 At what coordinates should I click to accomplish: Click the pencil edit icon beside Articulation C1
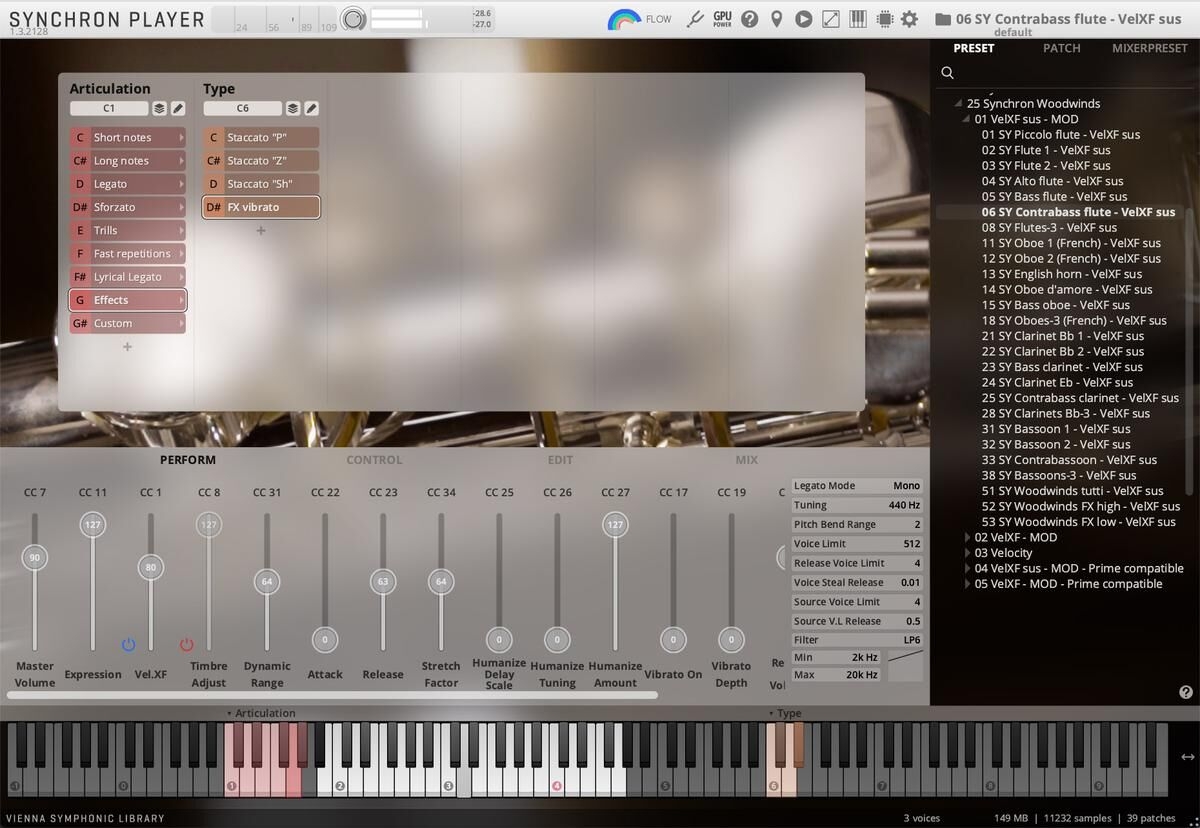click(178, 108)
